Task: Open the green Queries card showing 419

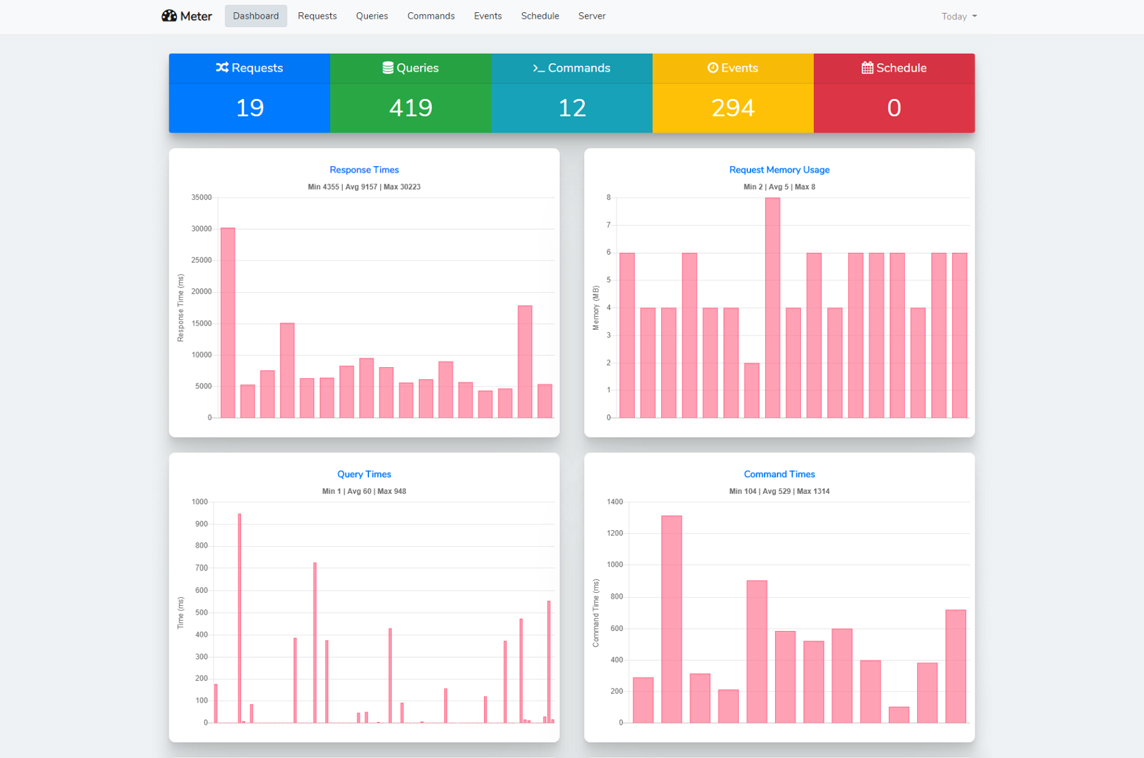Action: coord(411,93)
